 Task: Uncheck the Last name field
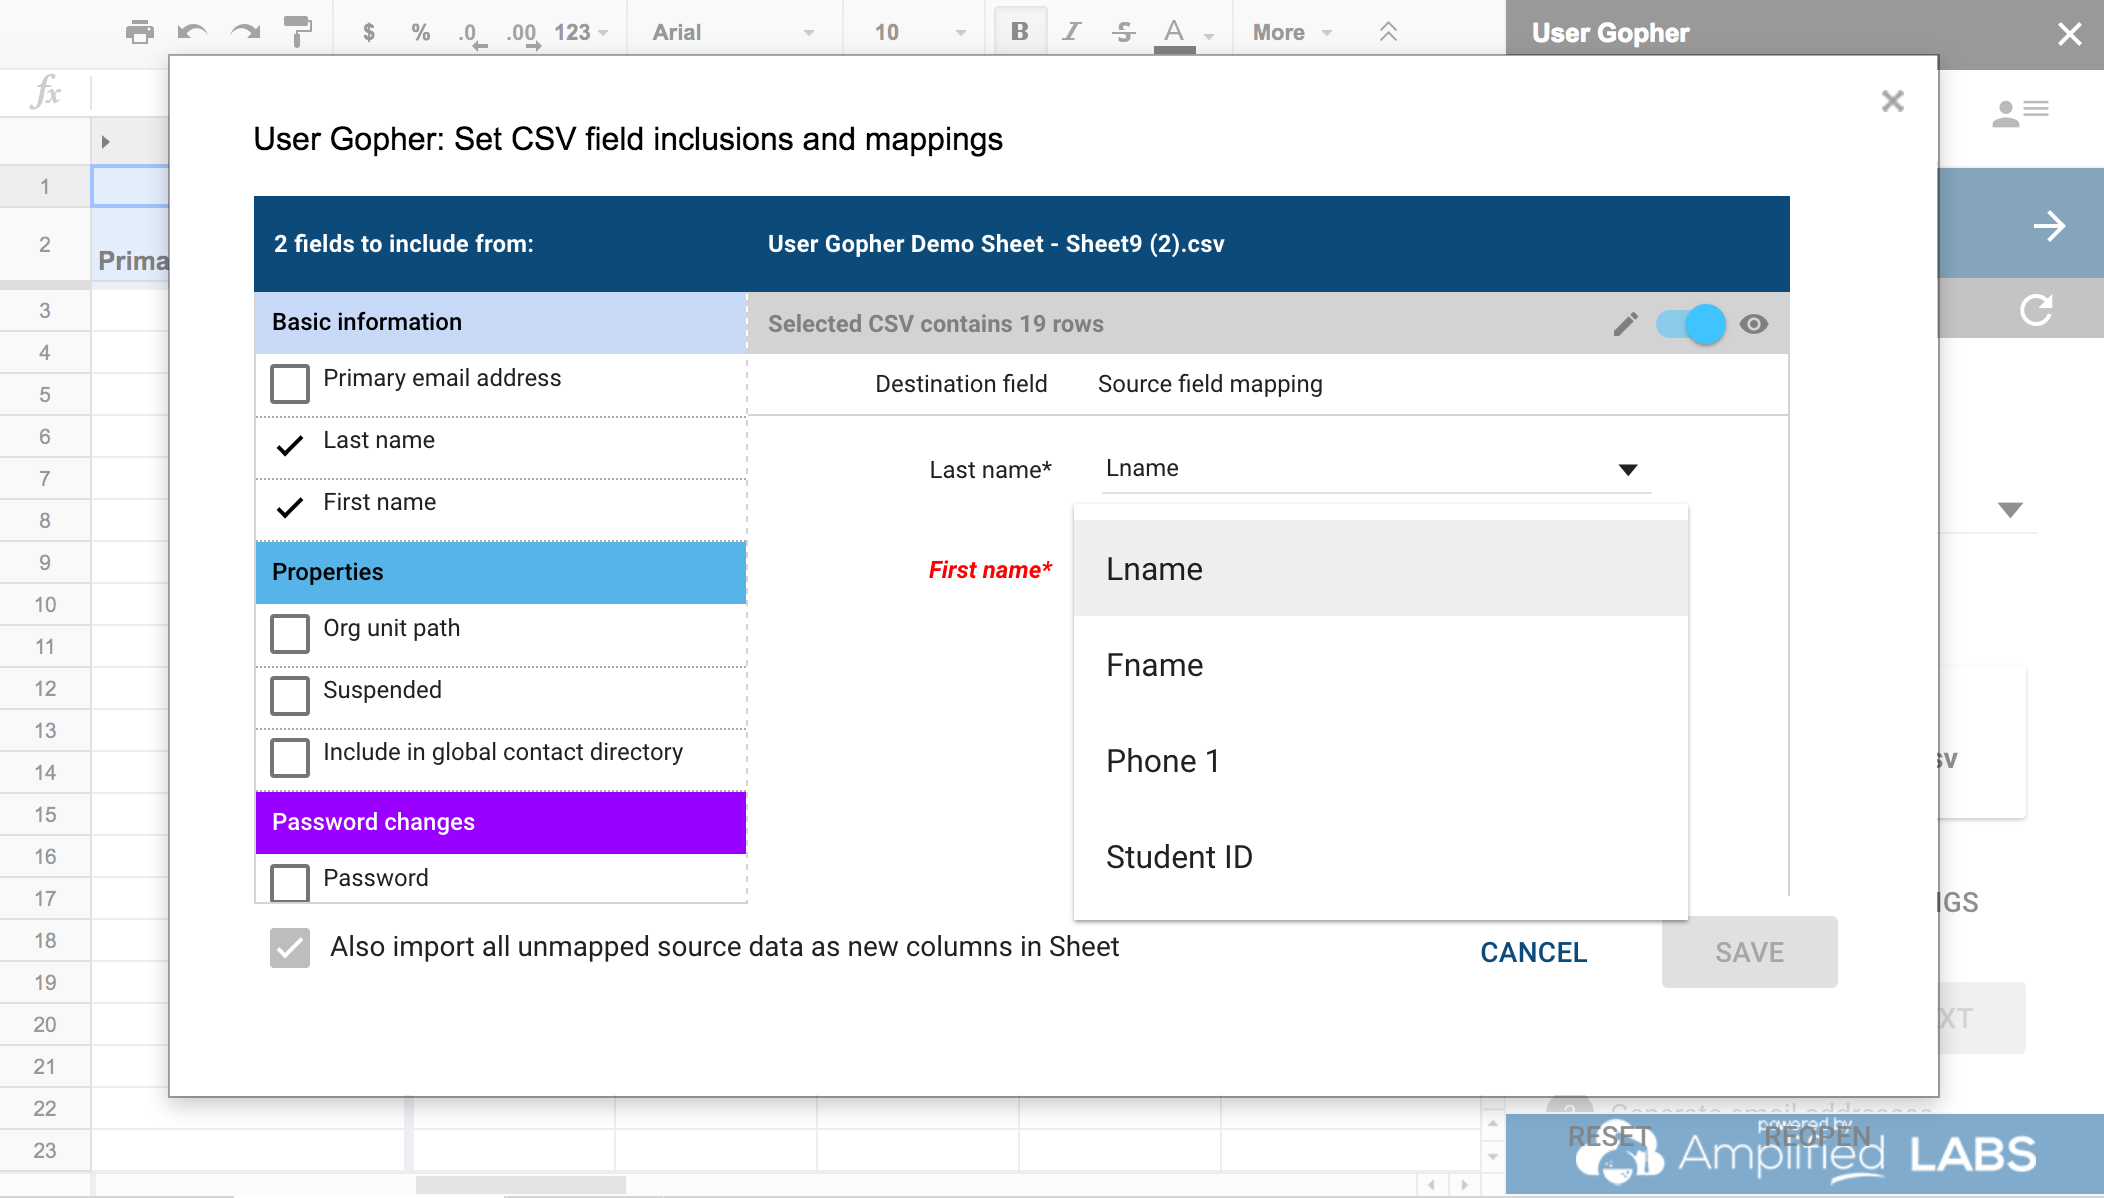[289, 446]
